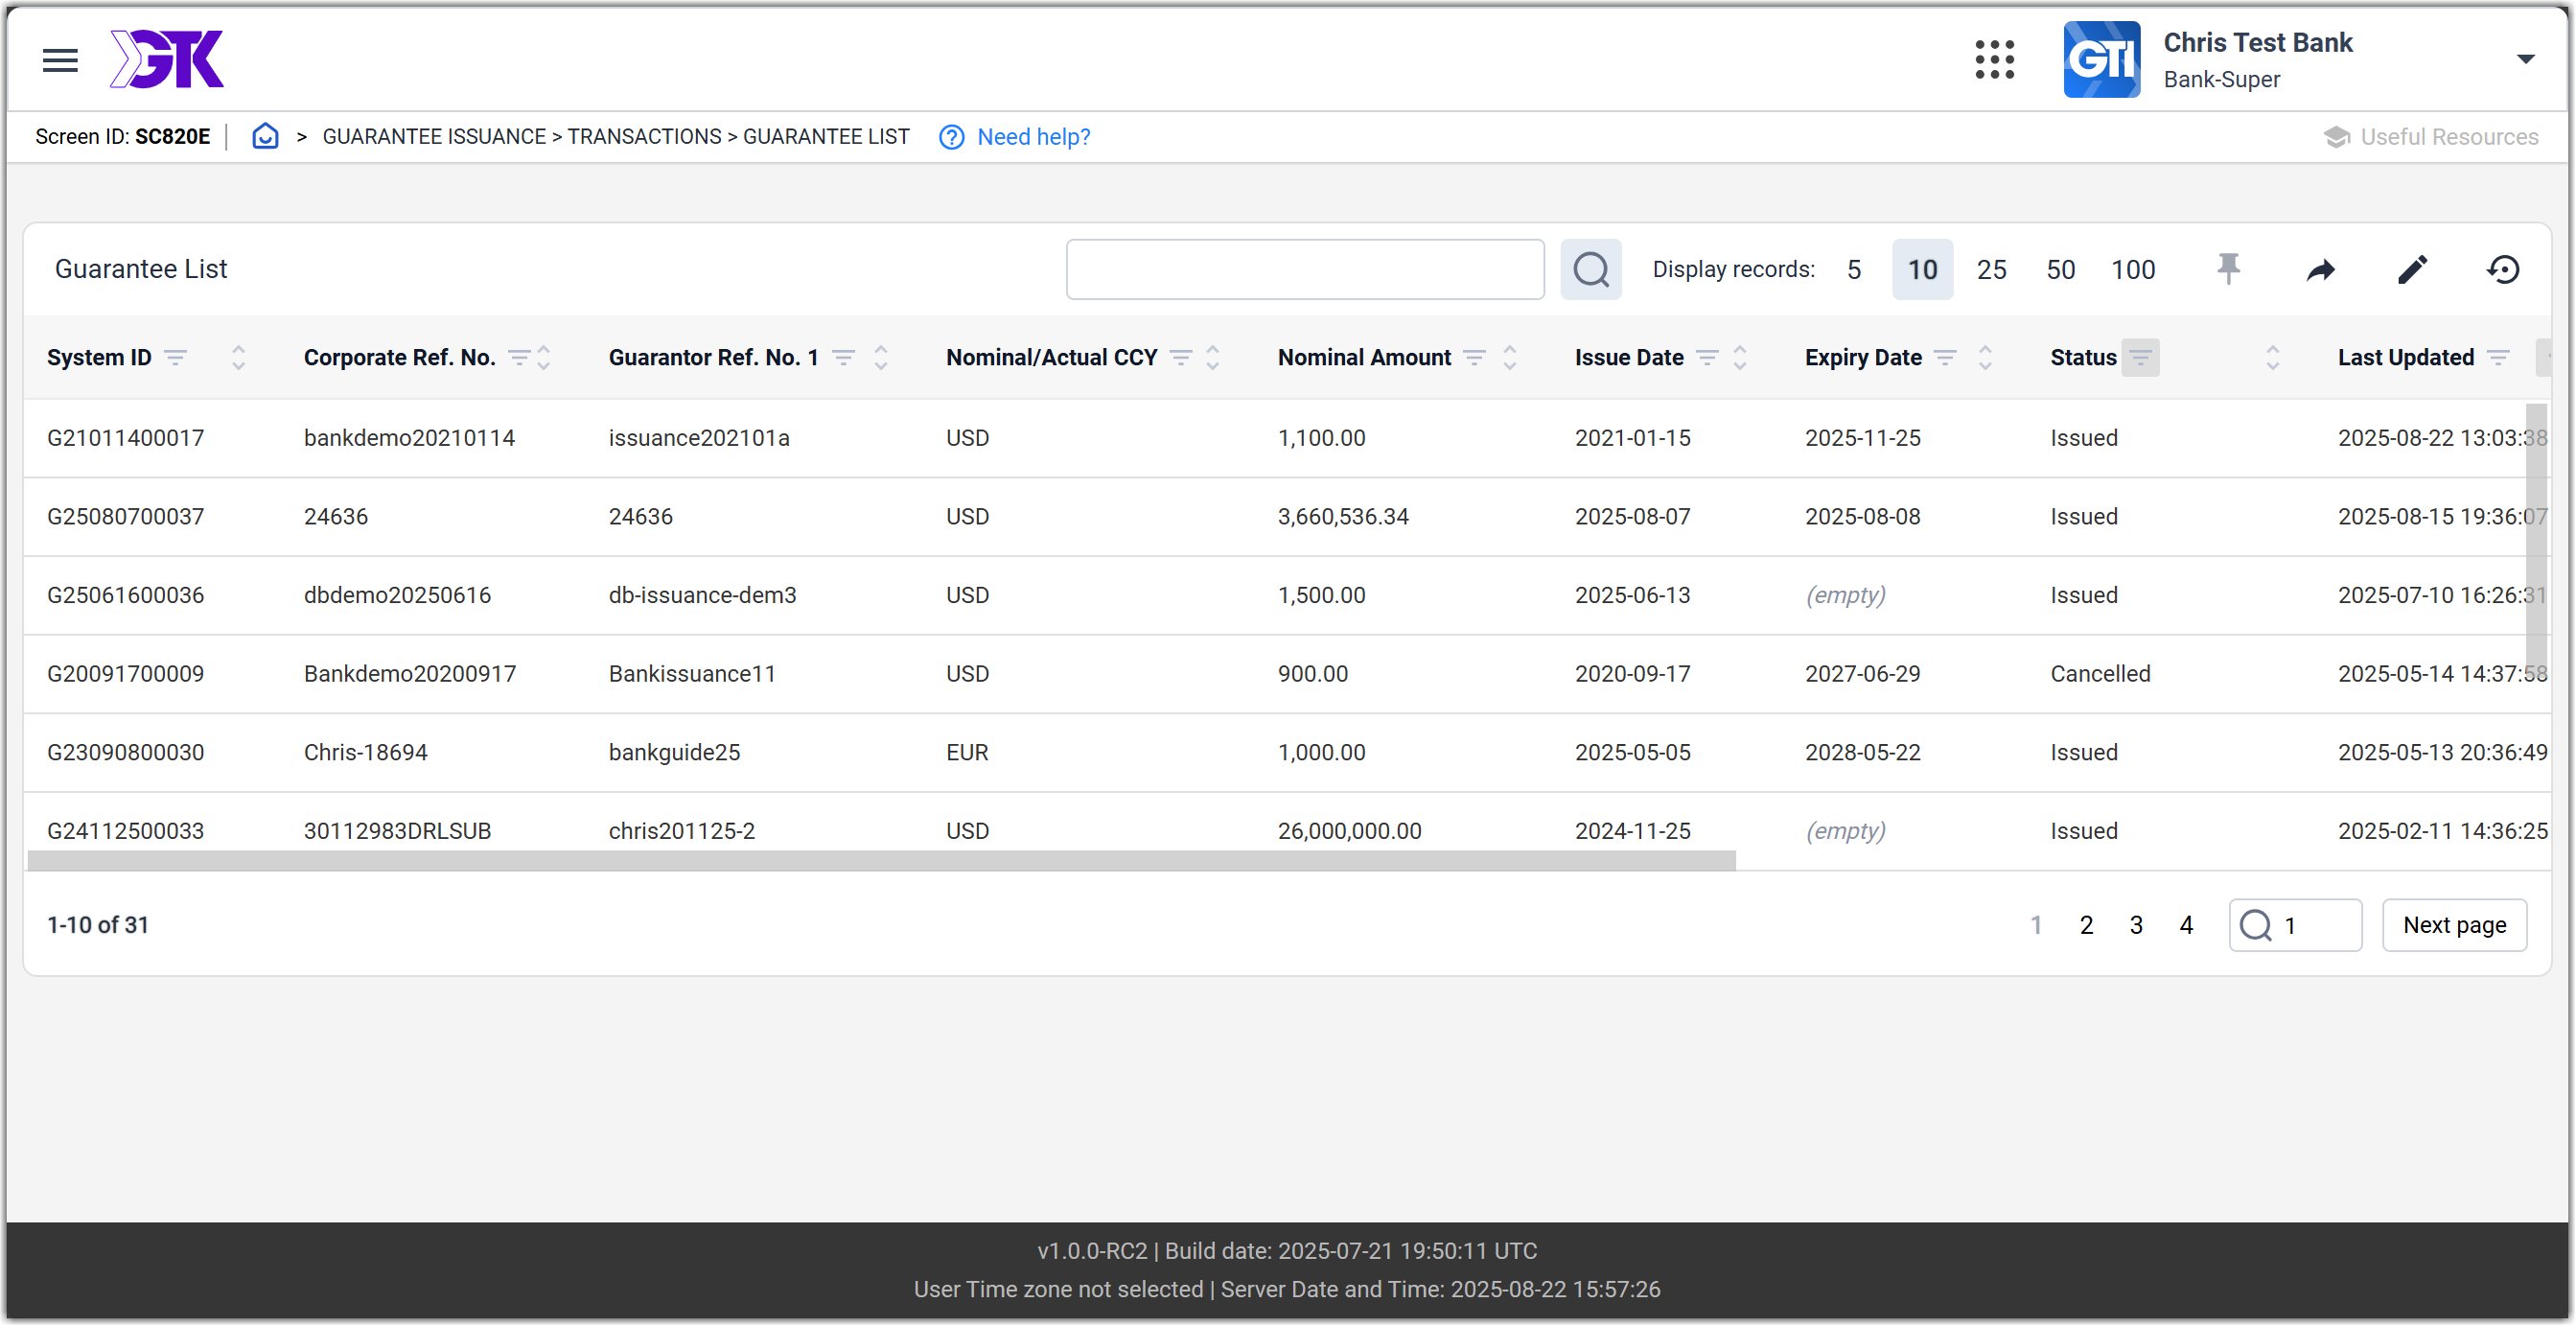Click the Next page button
Screen dimensions: 2576x1326
pos(2454,926)
